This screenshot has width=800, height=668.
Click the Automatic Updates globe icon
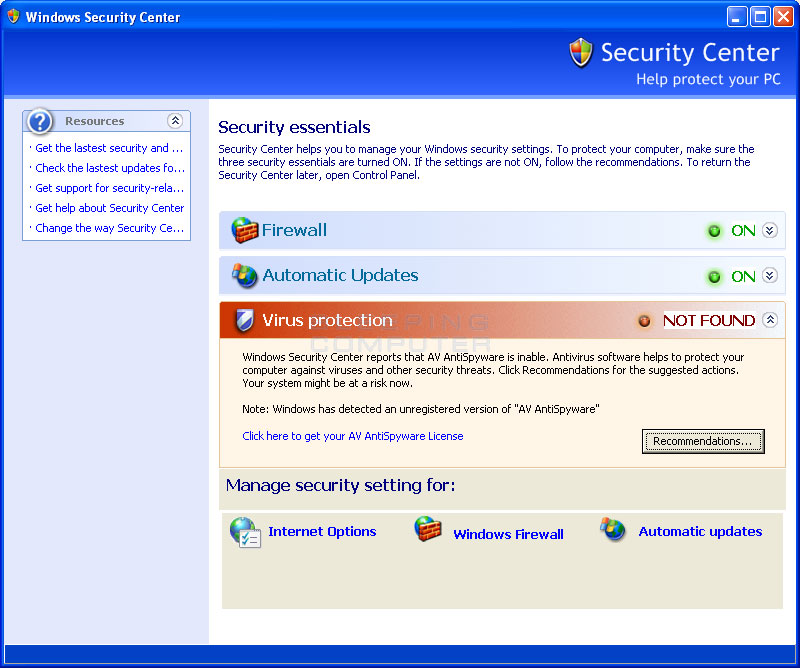(245, 275)
